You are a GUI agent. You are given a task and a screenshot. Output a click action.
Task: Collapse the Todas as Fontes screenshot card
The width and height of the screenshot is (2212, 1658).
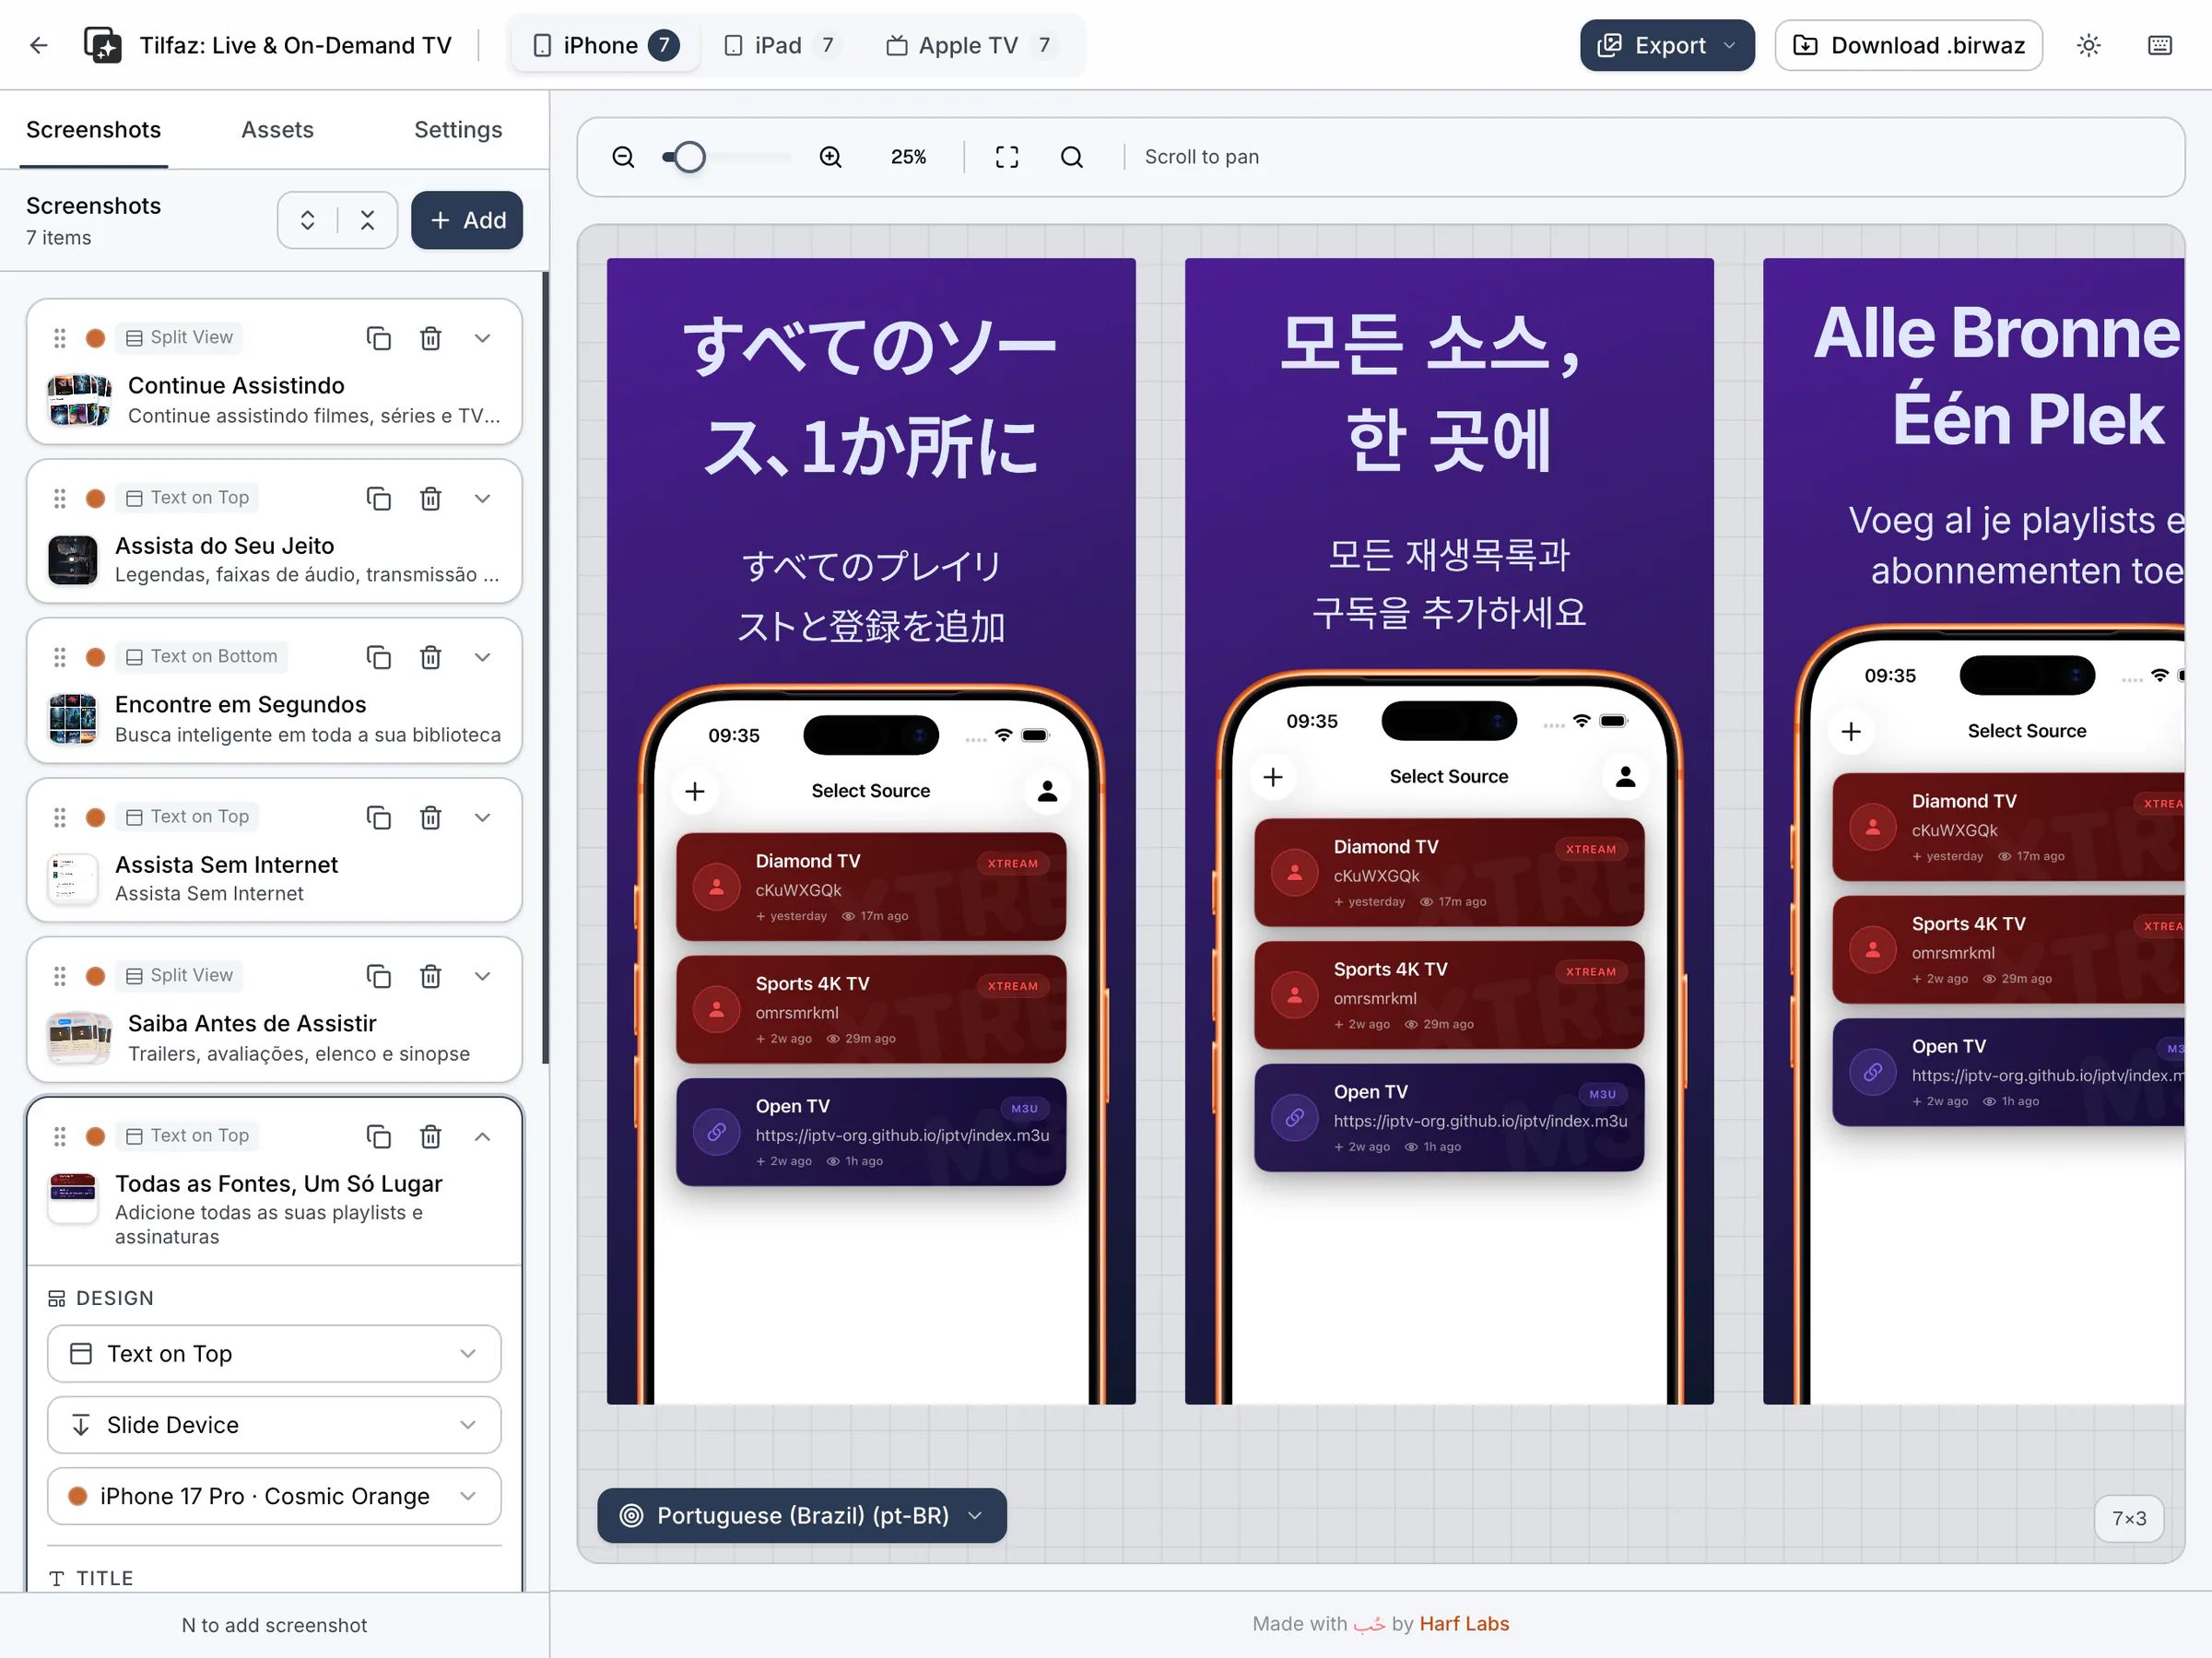click(x=482, y=1136)
